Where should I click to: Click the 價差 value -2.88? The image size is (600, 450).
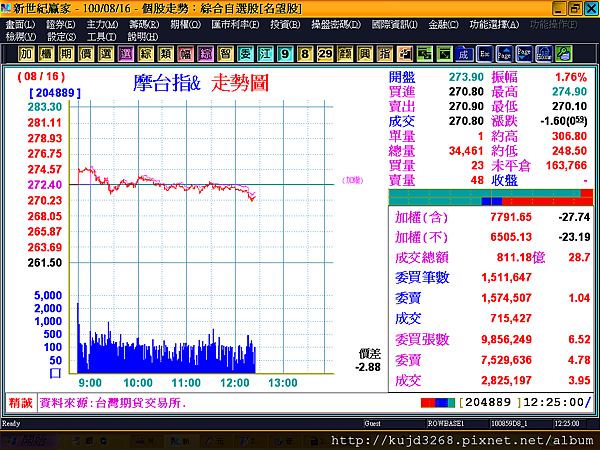tap(368, 367)
